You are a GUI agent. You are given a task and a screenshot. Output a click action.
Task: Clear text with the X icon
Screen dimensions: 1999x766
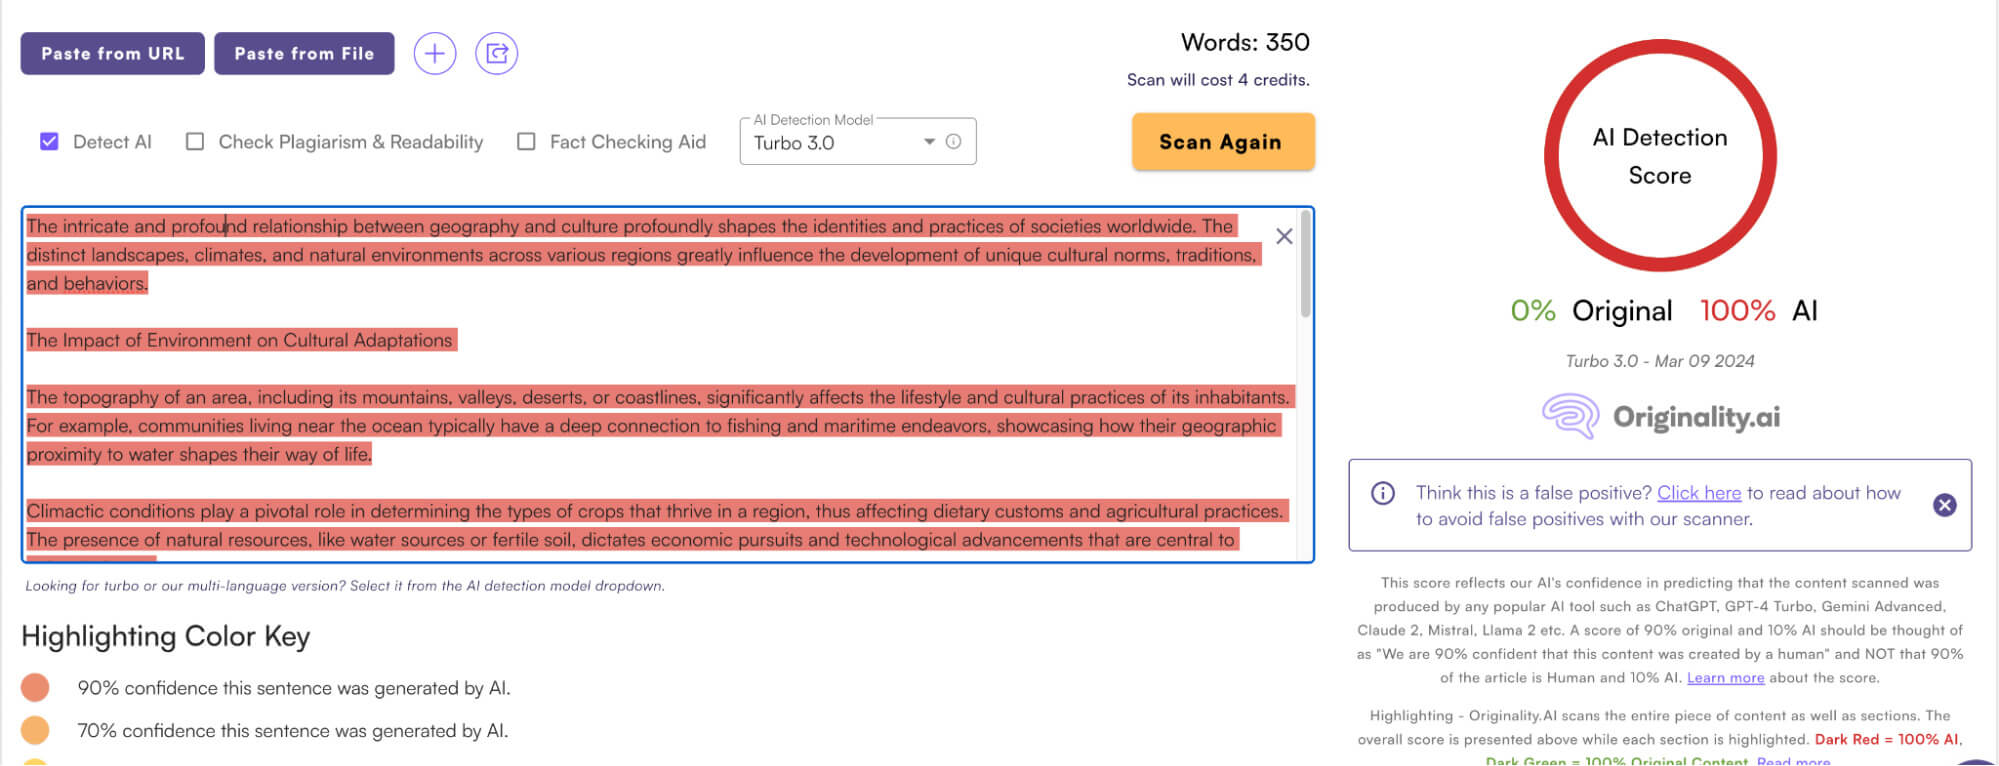(x=1284, y=236)
